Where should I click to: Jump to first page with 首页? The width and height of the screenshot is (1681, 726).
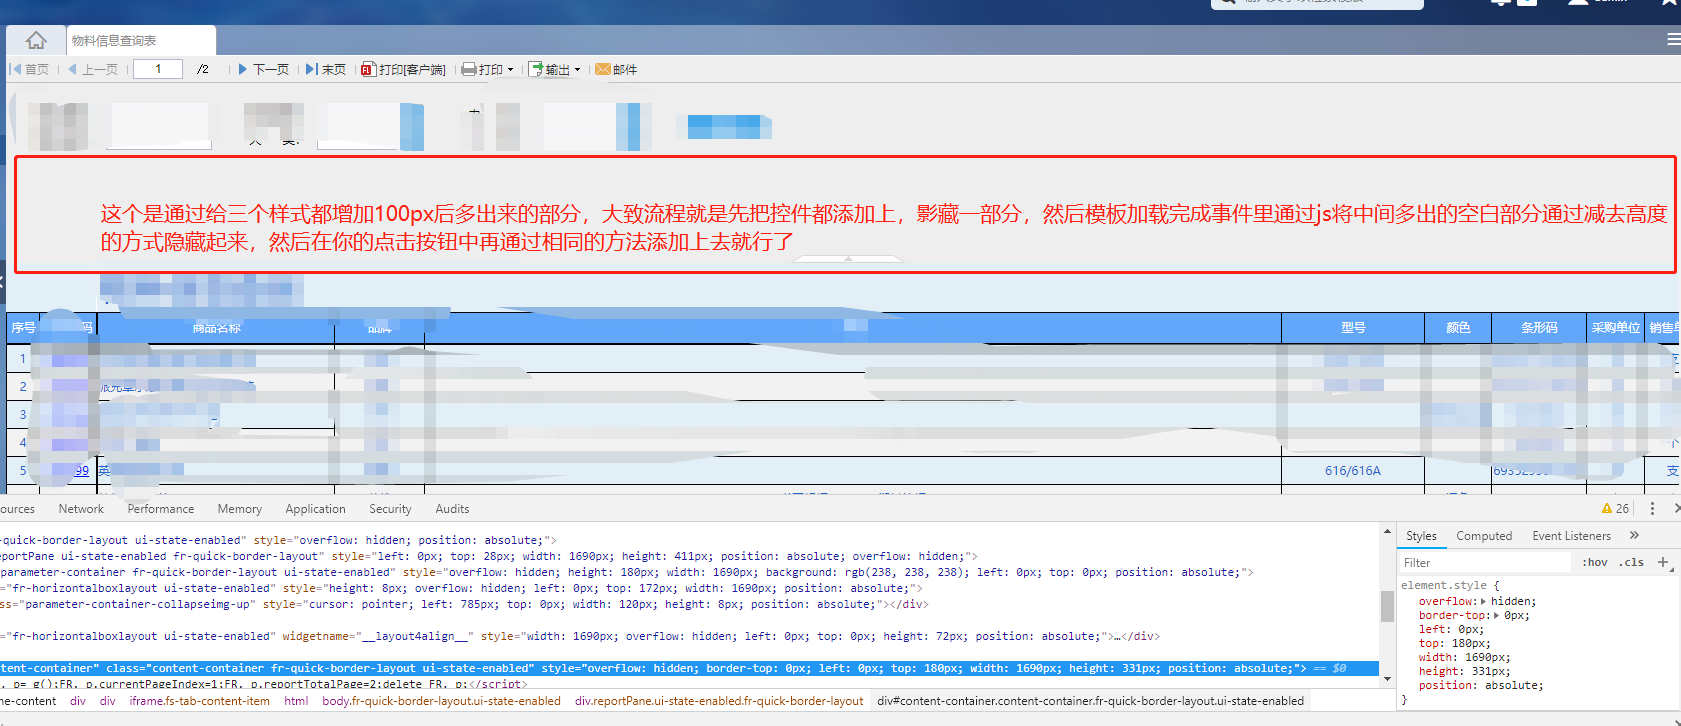tap(29, 69)
